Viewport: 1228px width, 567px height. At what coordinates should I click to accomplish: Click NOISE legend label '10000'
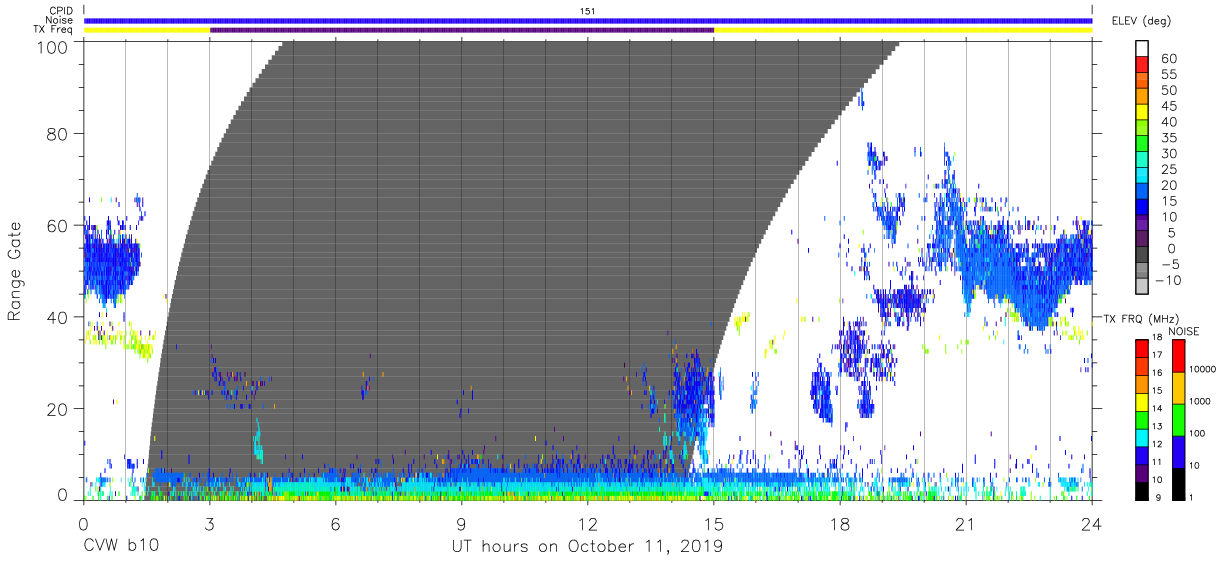[1204, 369]
